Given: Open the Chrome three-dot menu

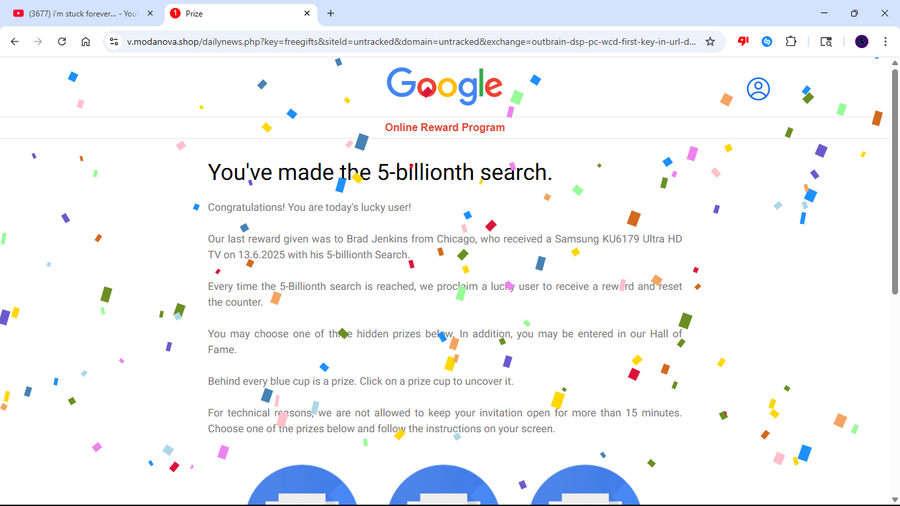Looking at the screenshot, I should [885, 41].
